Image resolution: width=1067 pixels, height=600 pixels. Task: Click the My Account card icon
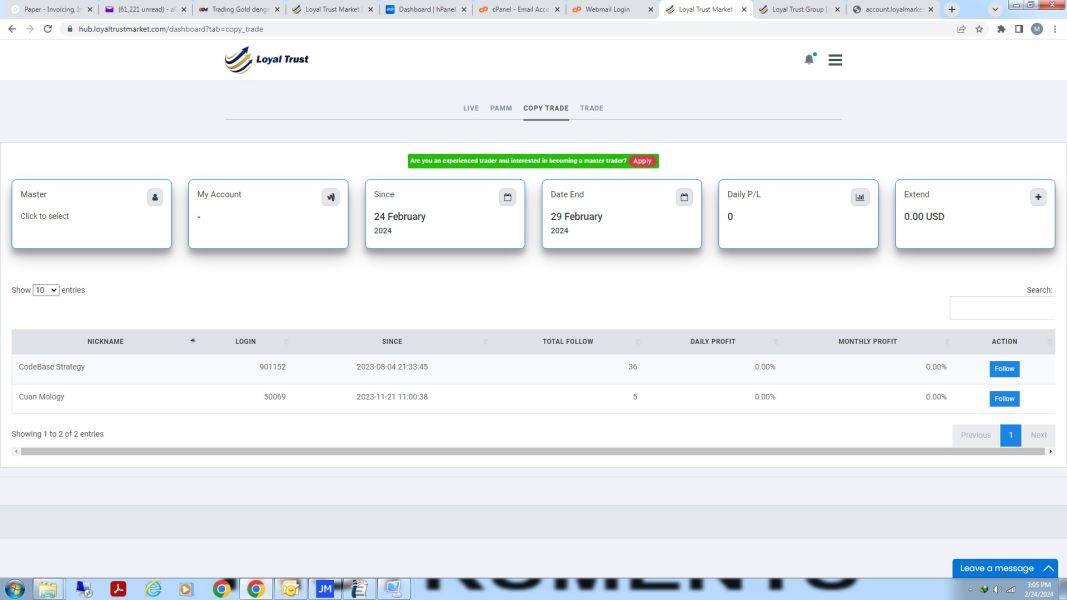[x=331, y=197]
